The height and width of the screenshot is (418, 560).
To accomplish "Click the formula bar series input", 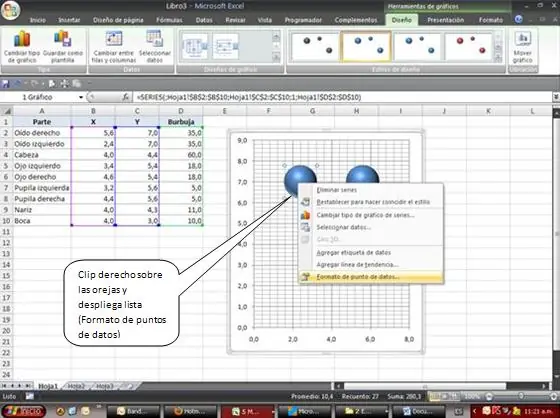I will 343,97.
